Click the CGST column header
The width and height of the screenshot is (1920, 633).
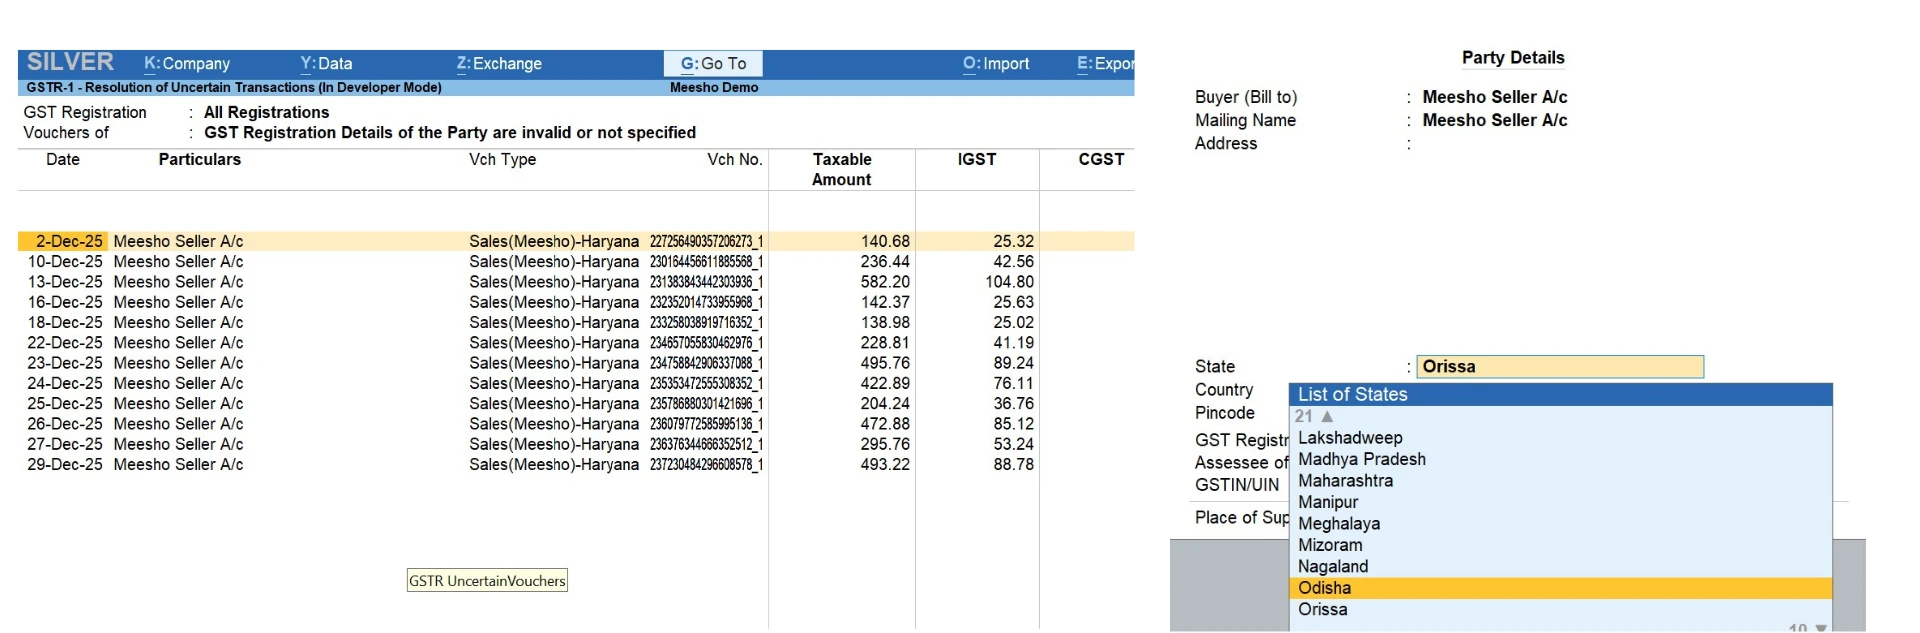click(1101, 159)
